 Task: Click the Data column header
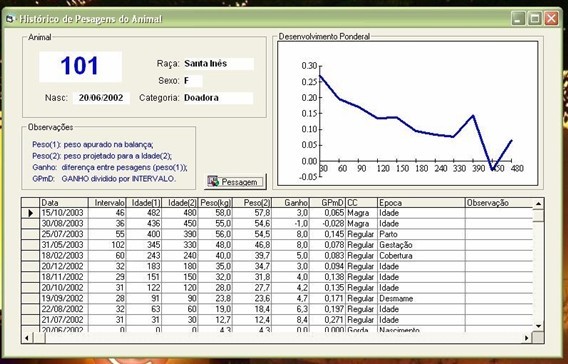coord(64,202)
